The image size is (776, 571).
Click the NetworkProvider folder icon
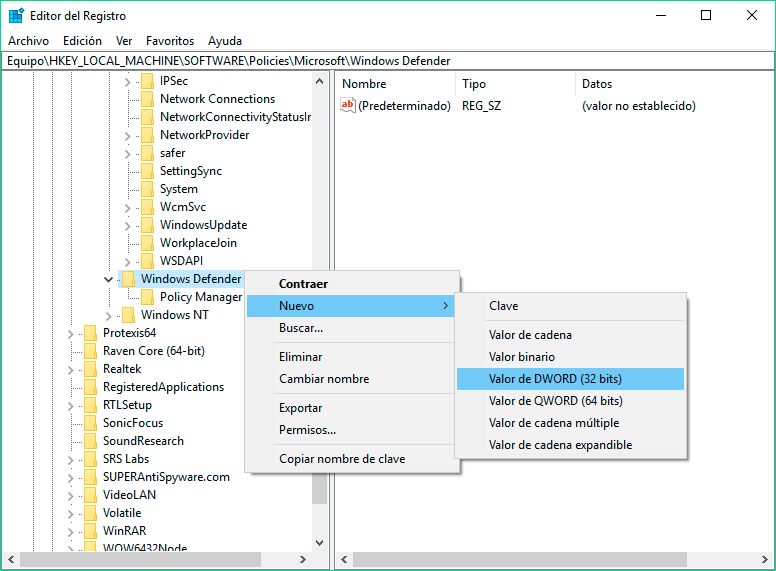coord(147,135)
